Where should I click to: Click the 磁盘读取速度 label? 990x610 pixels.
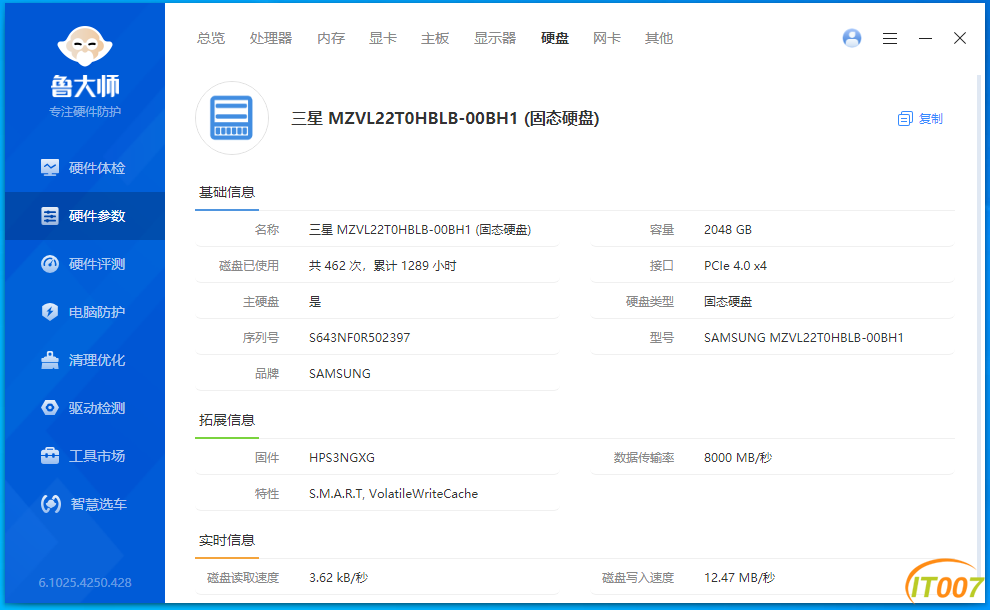(243, 578)
